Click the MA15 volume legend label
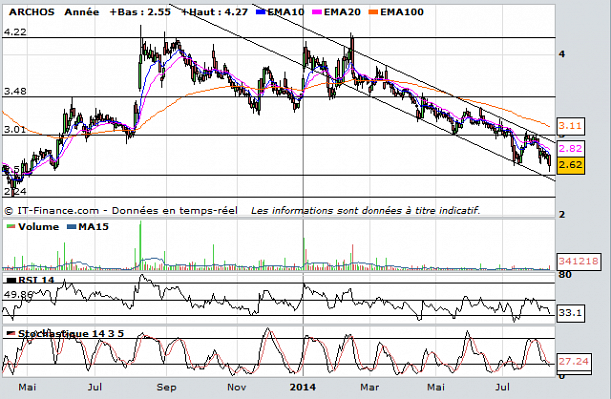This screenshot has width=611, height=399. 94,227
